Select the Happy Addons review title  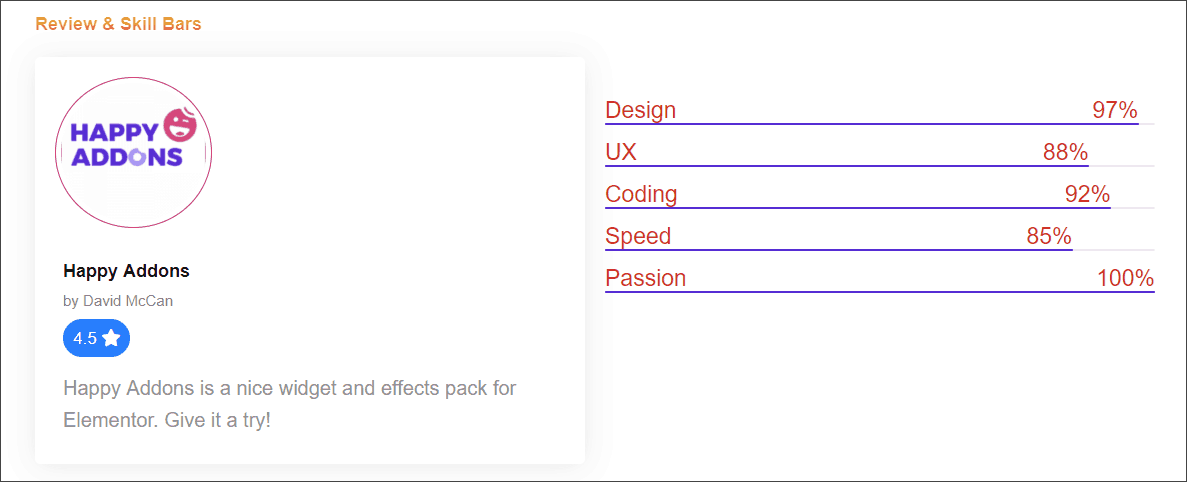[126, 271]
